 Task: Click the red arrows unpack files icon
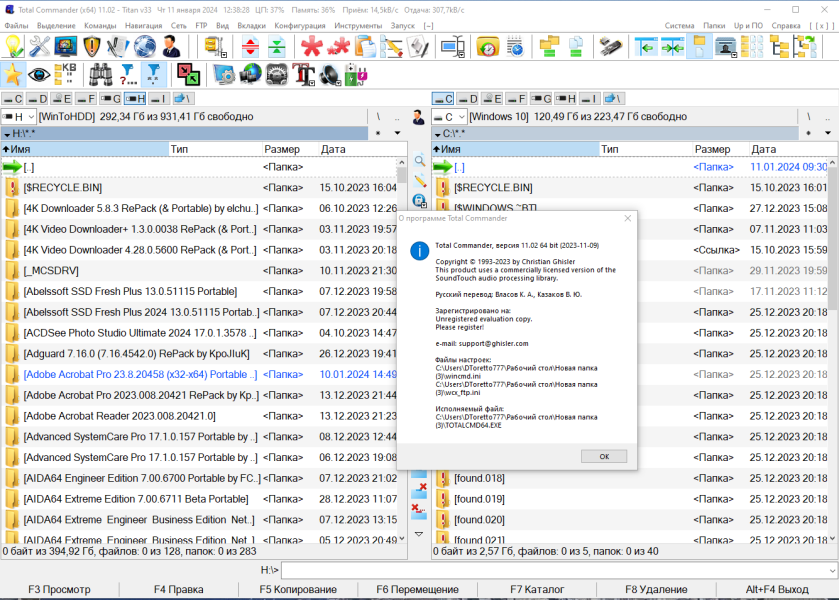click(x=250, y=47)
